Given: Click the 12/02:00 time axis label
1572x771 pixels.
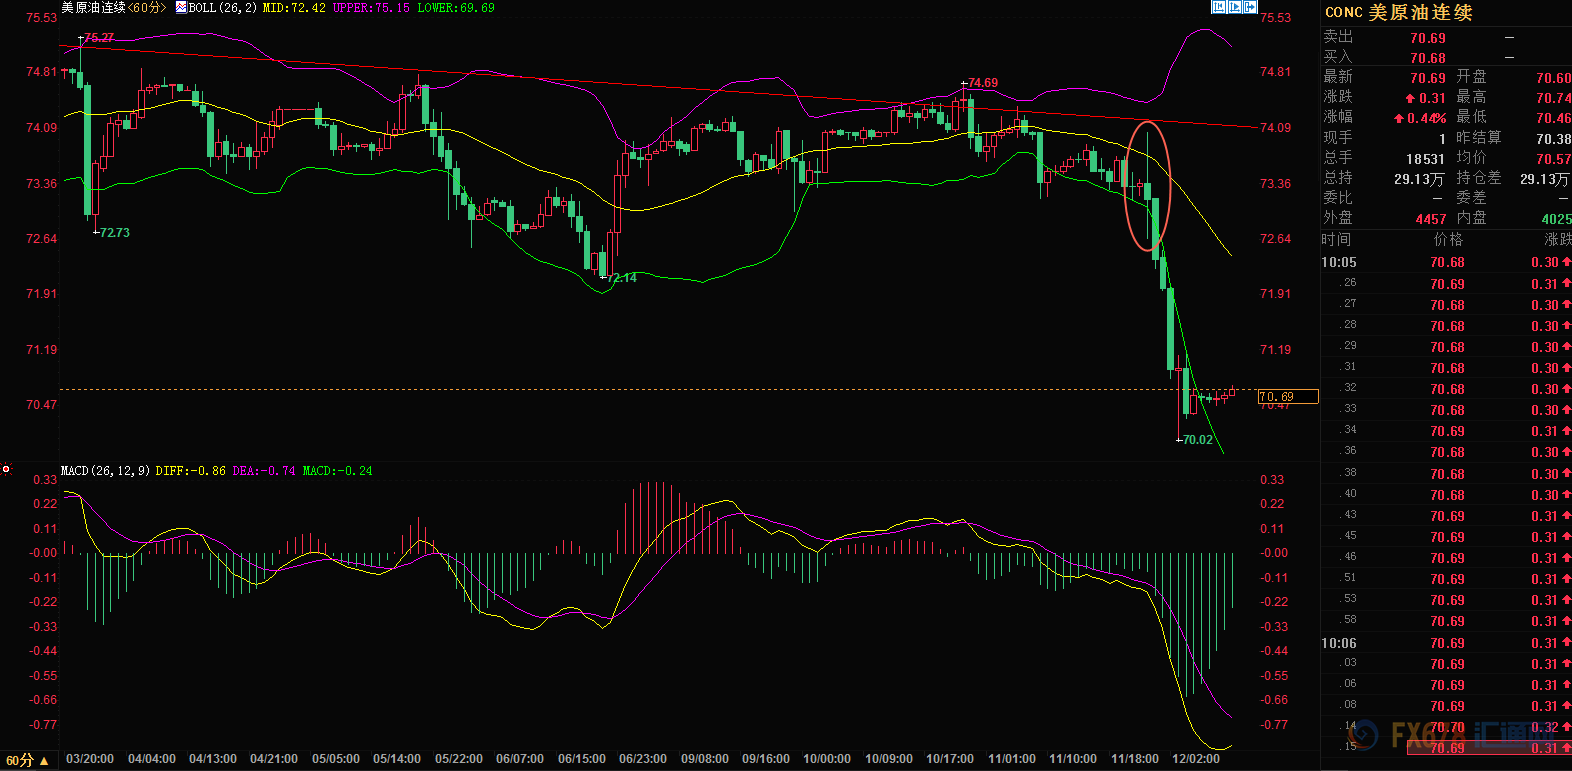Looking at the screenshot, I should (1196, 759).
